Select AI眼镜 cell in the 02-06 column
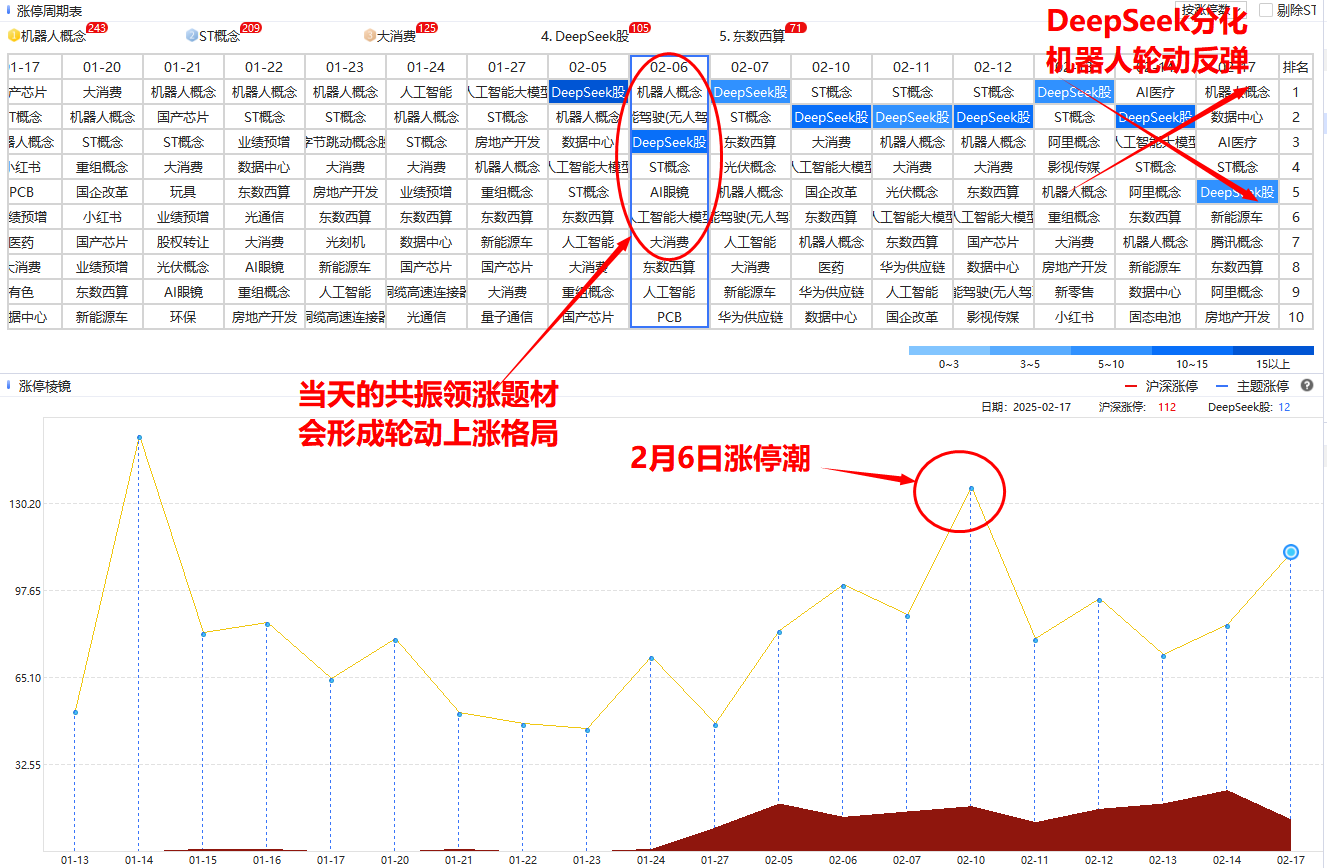The image size is (1327, 868). pos(669,192)
